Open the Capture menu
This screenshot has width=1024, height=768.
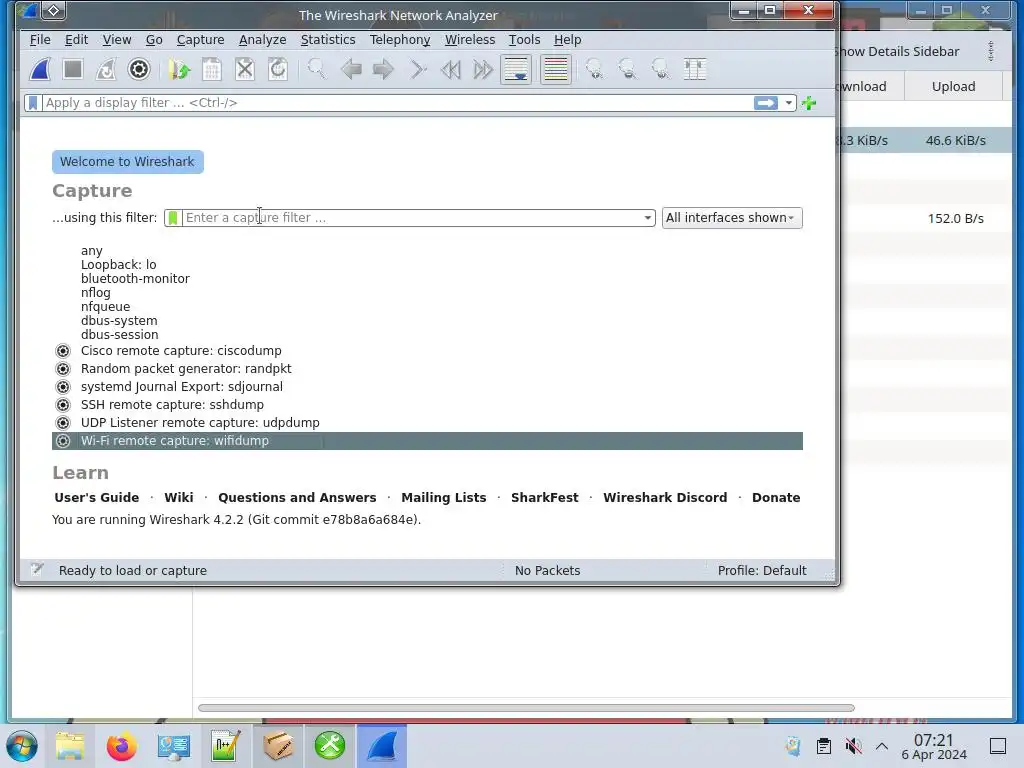(200, 40)
